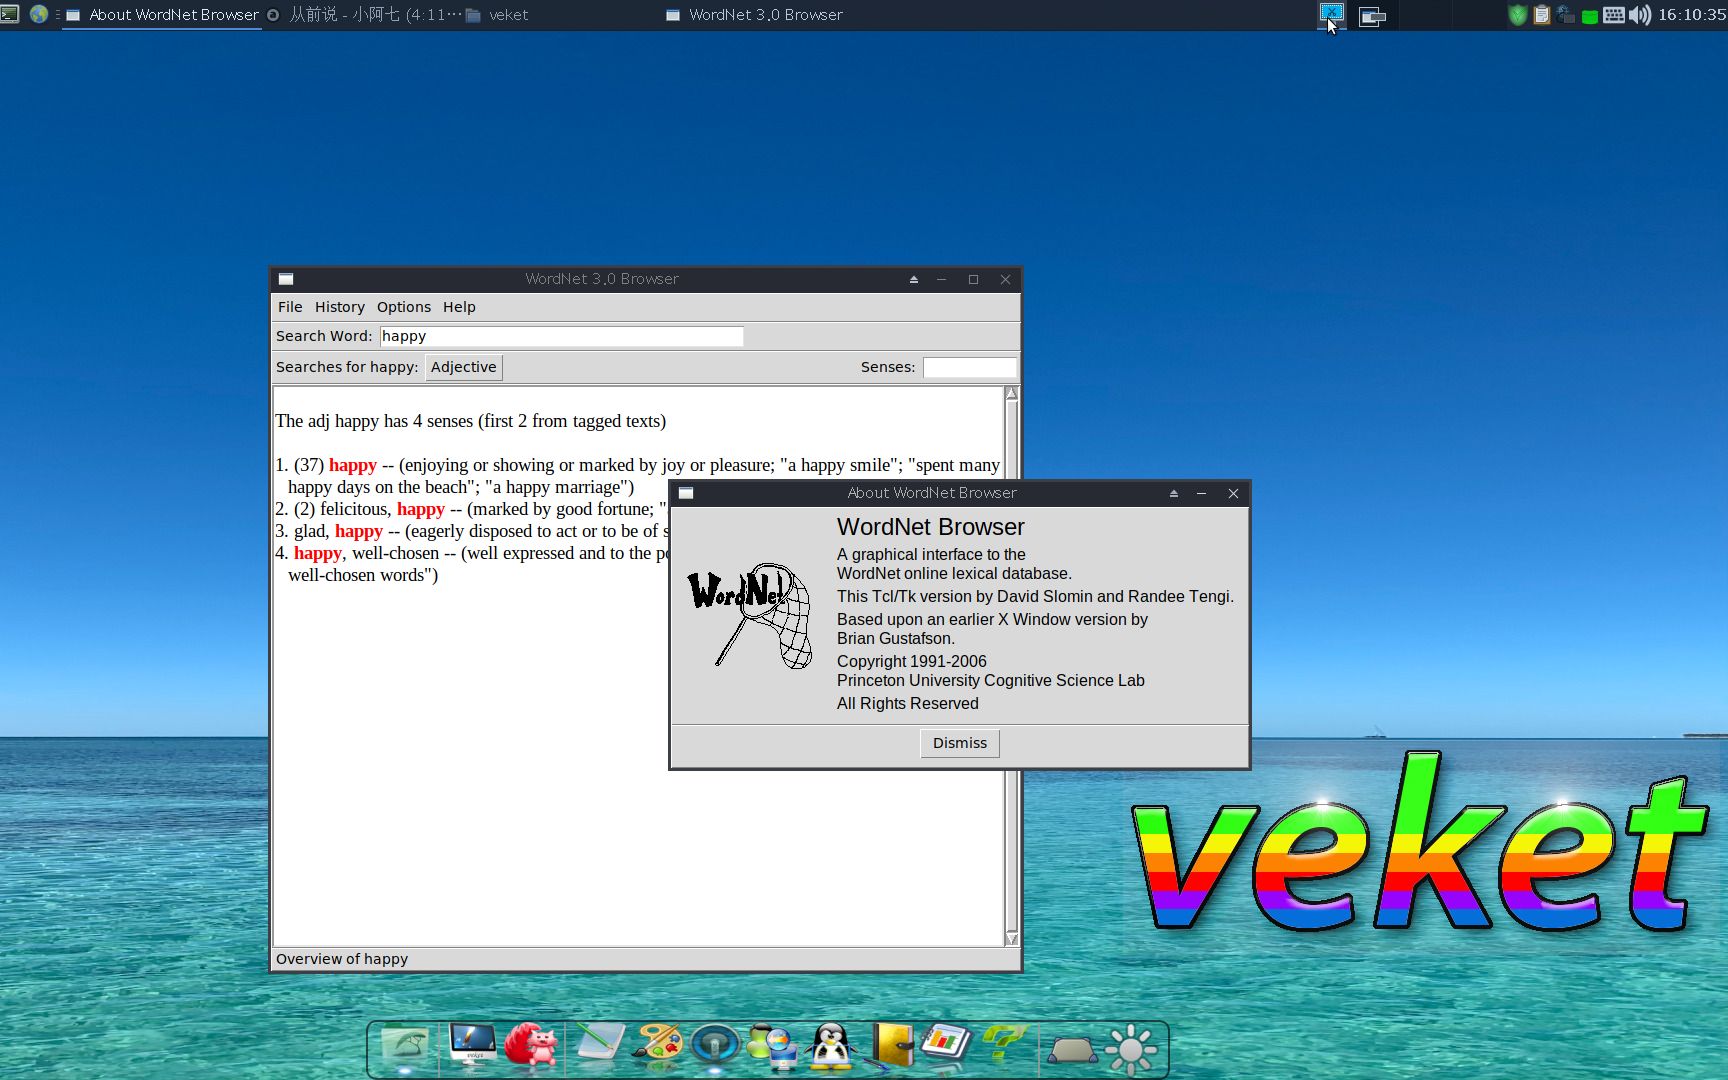Screen dimensions: 1728x1080
Task: Click the results scrollbar down arrow
Action: pyautogui.click(x=1011, y=938)
